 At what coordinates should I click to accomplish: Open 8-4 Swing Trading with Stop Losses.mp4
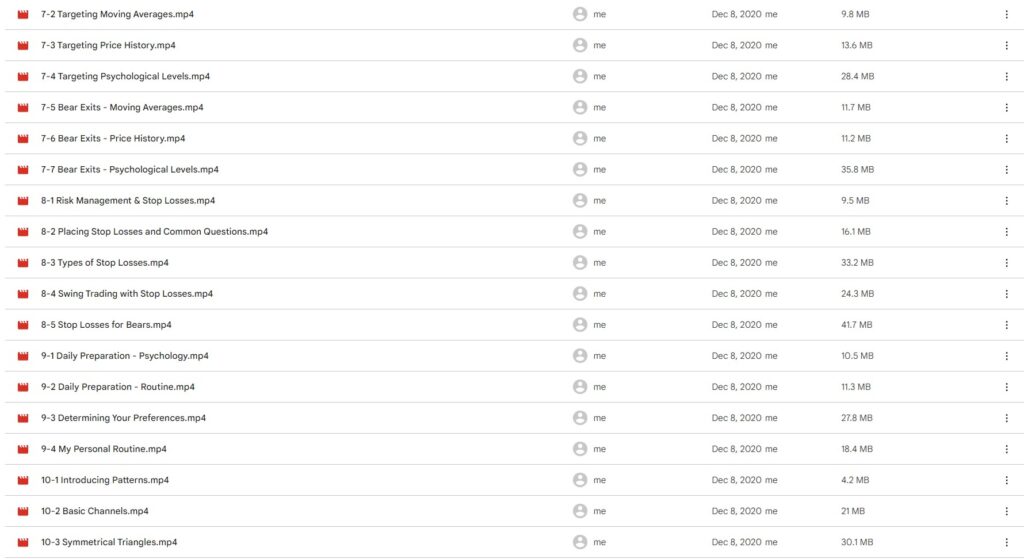[127, 294]
